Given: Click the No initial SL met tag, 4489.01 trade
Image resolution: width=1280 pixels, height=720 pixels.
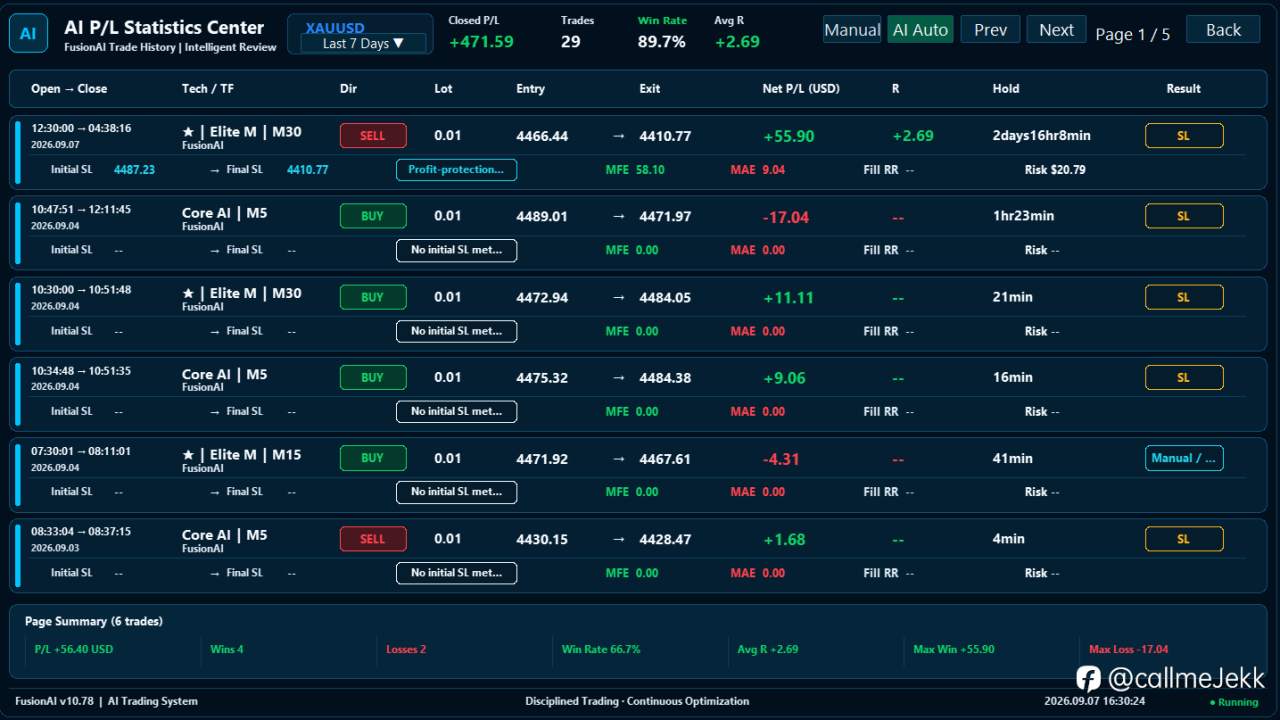Looking at the screenshot, I should [456, 250].
